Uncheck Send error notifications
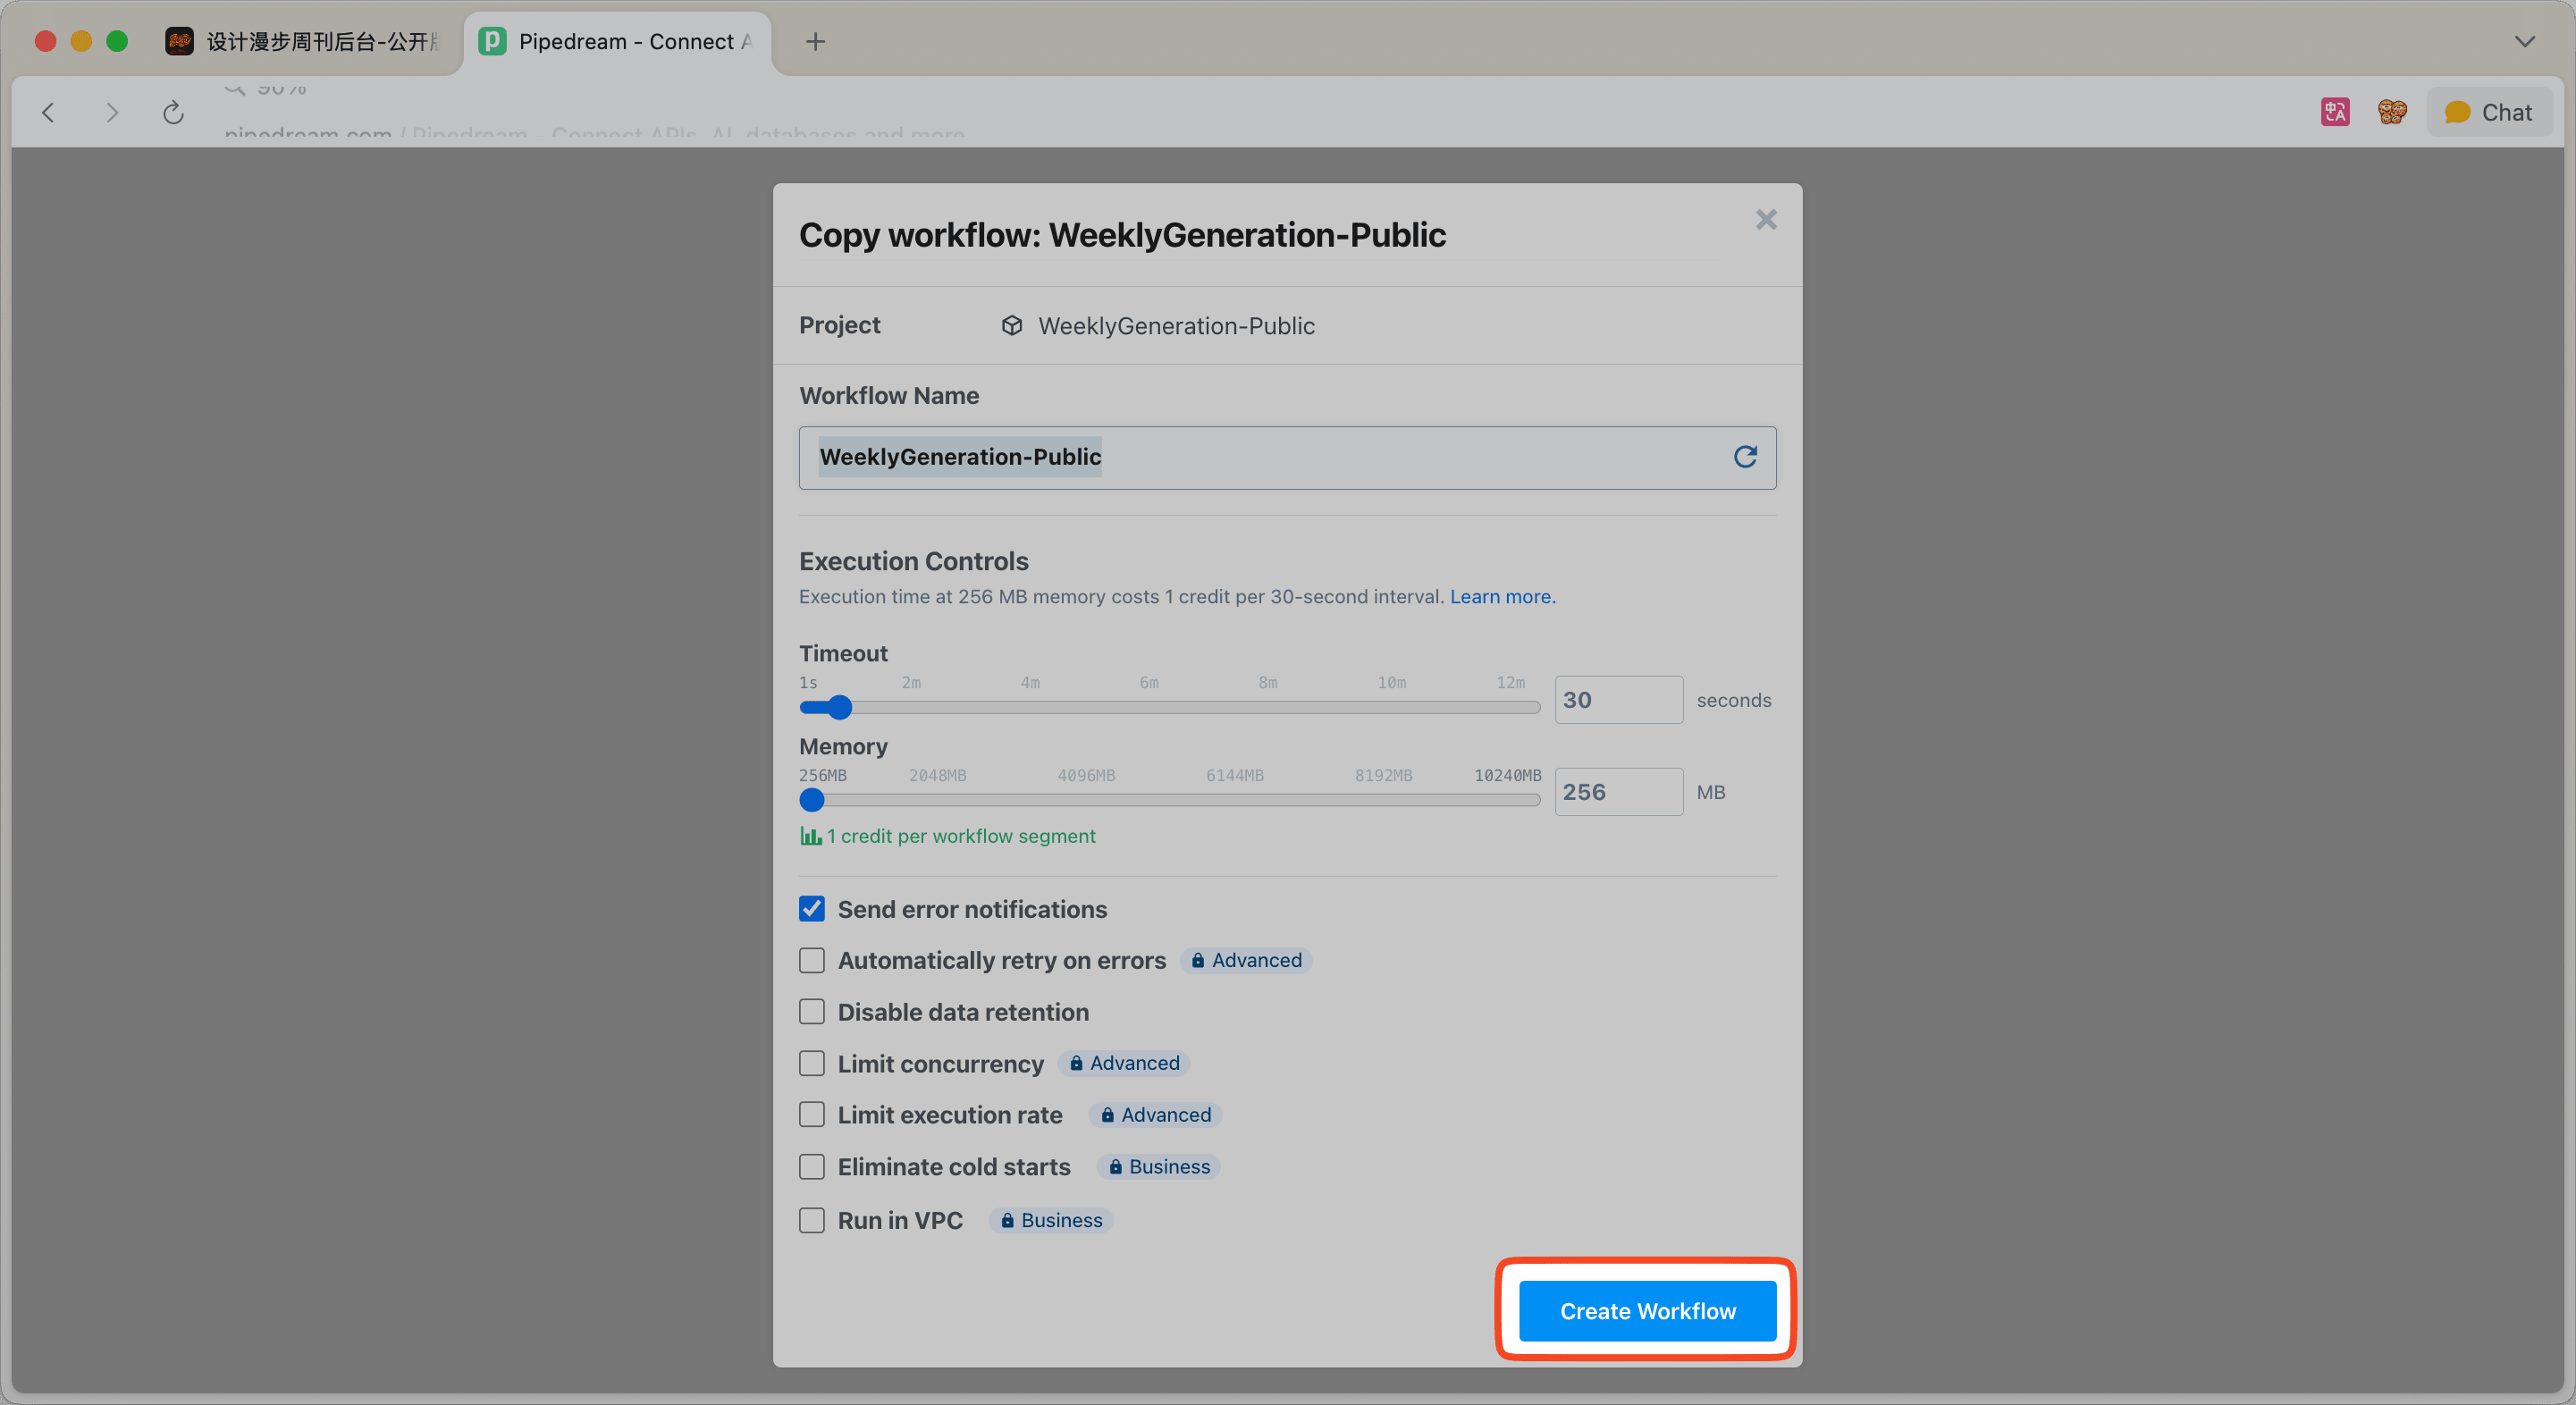The height and width of the screenshot is (1405, 2576). pos(812,909)
